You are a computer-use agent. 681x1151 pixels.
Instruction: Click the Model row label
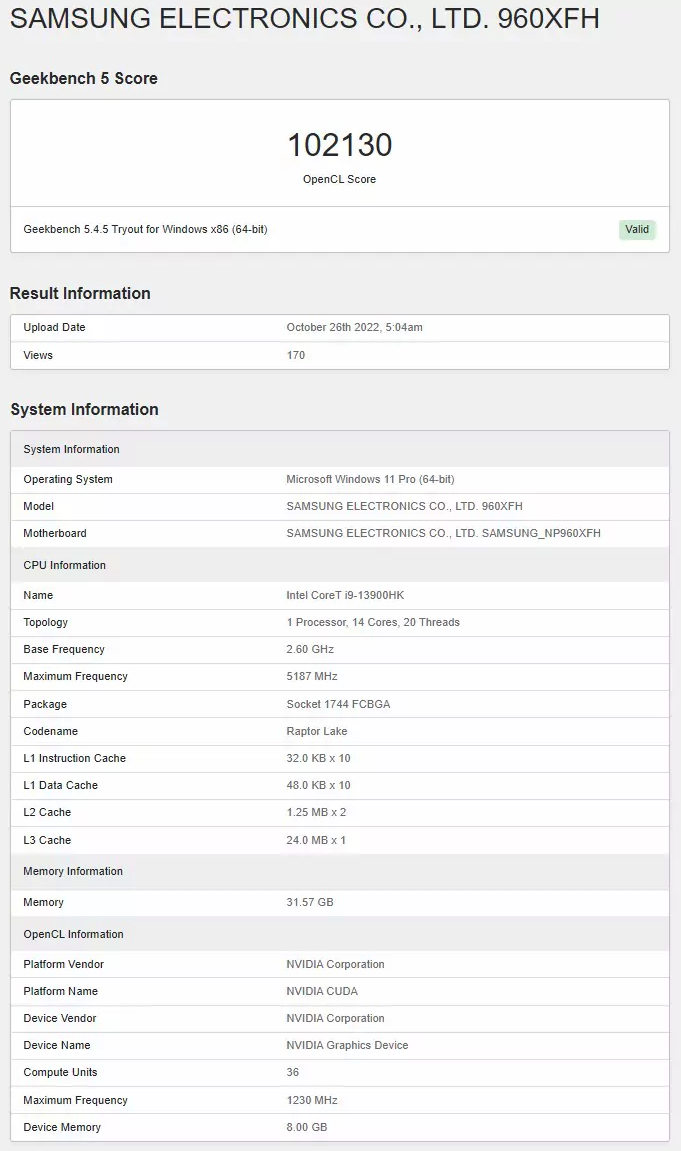point(39,506)
